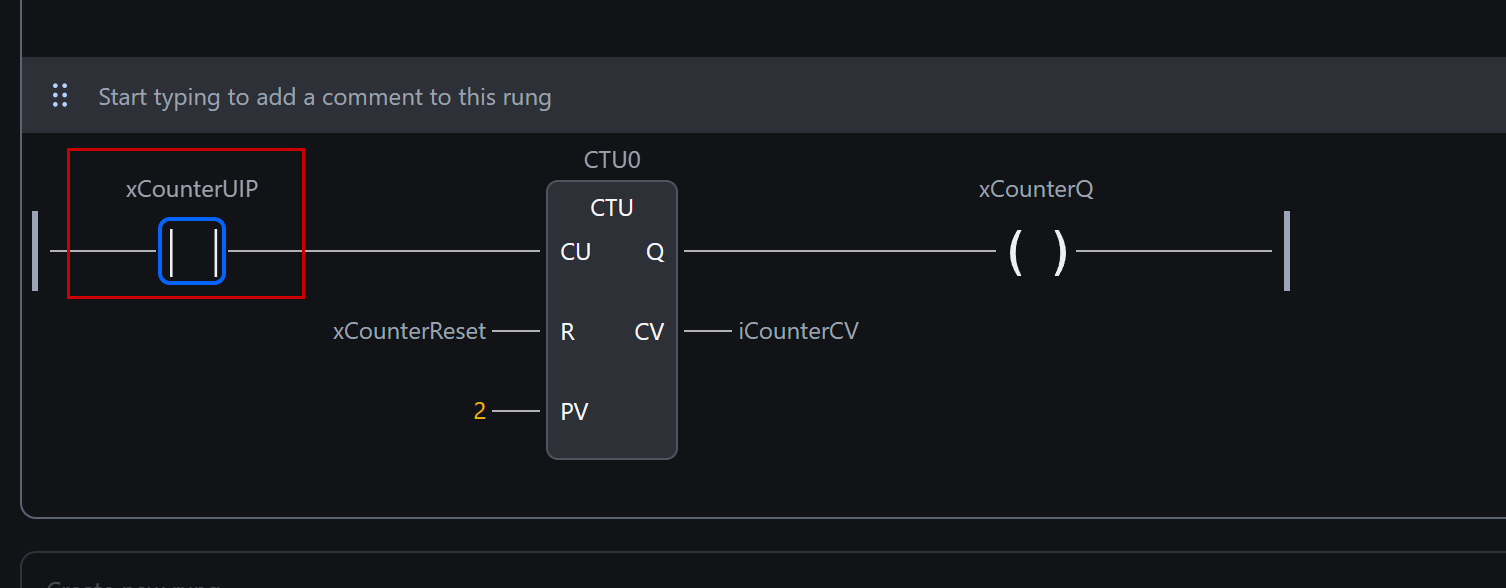
Task: Click the iCounterCV variable
Action: tap(798, 331)
